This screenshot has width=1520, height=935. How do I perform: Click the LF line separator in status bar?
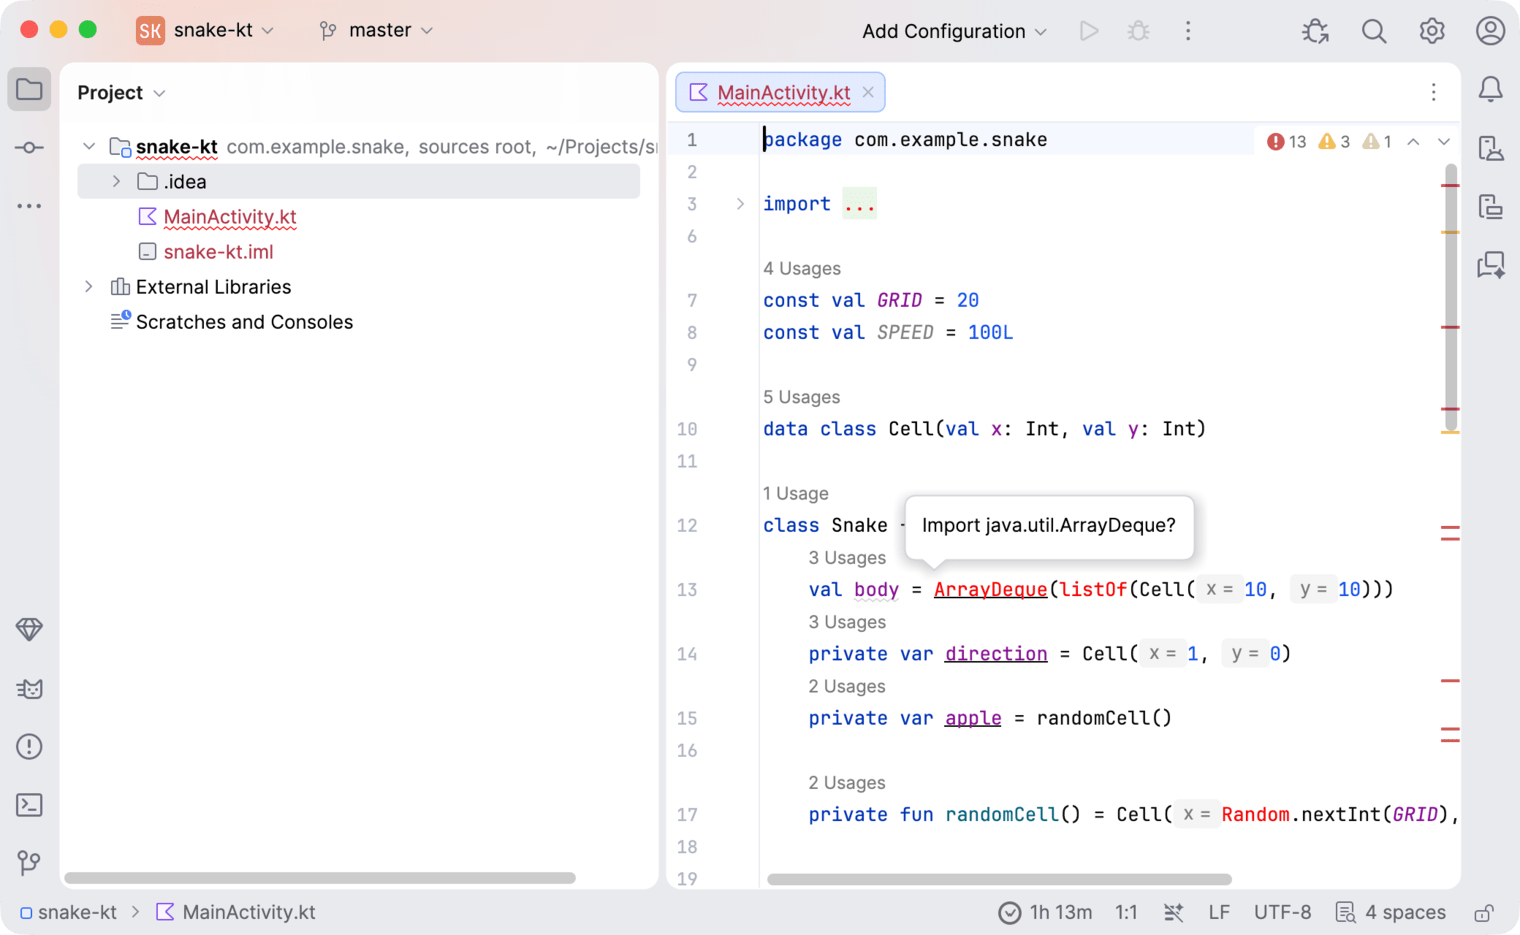click(x=1219, y=913)
